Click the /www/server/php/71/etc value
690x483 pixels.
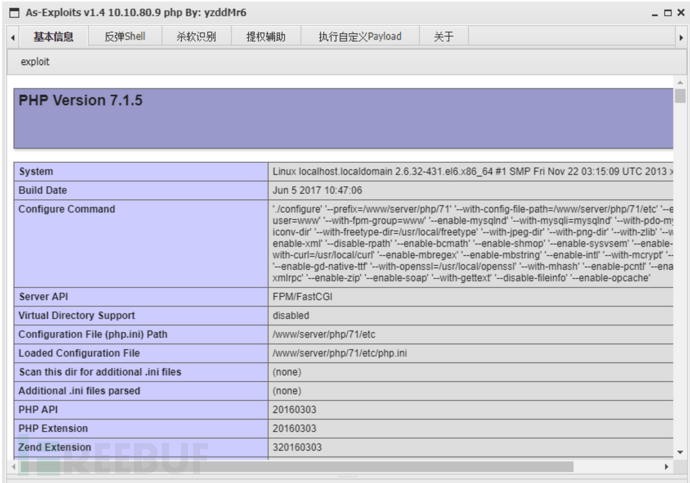(324, 334)
